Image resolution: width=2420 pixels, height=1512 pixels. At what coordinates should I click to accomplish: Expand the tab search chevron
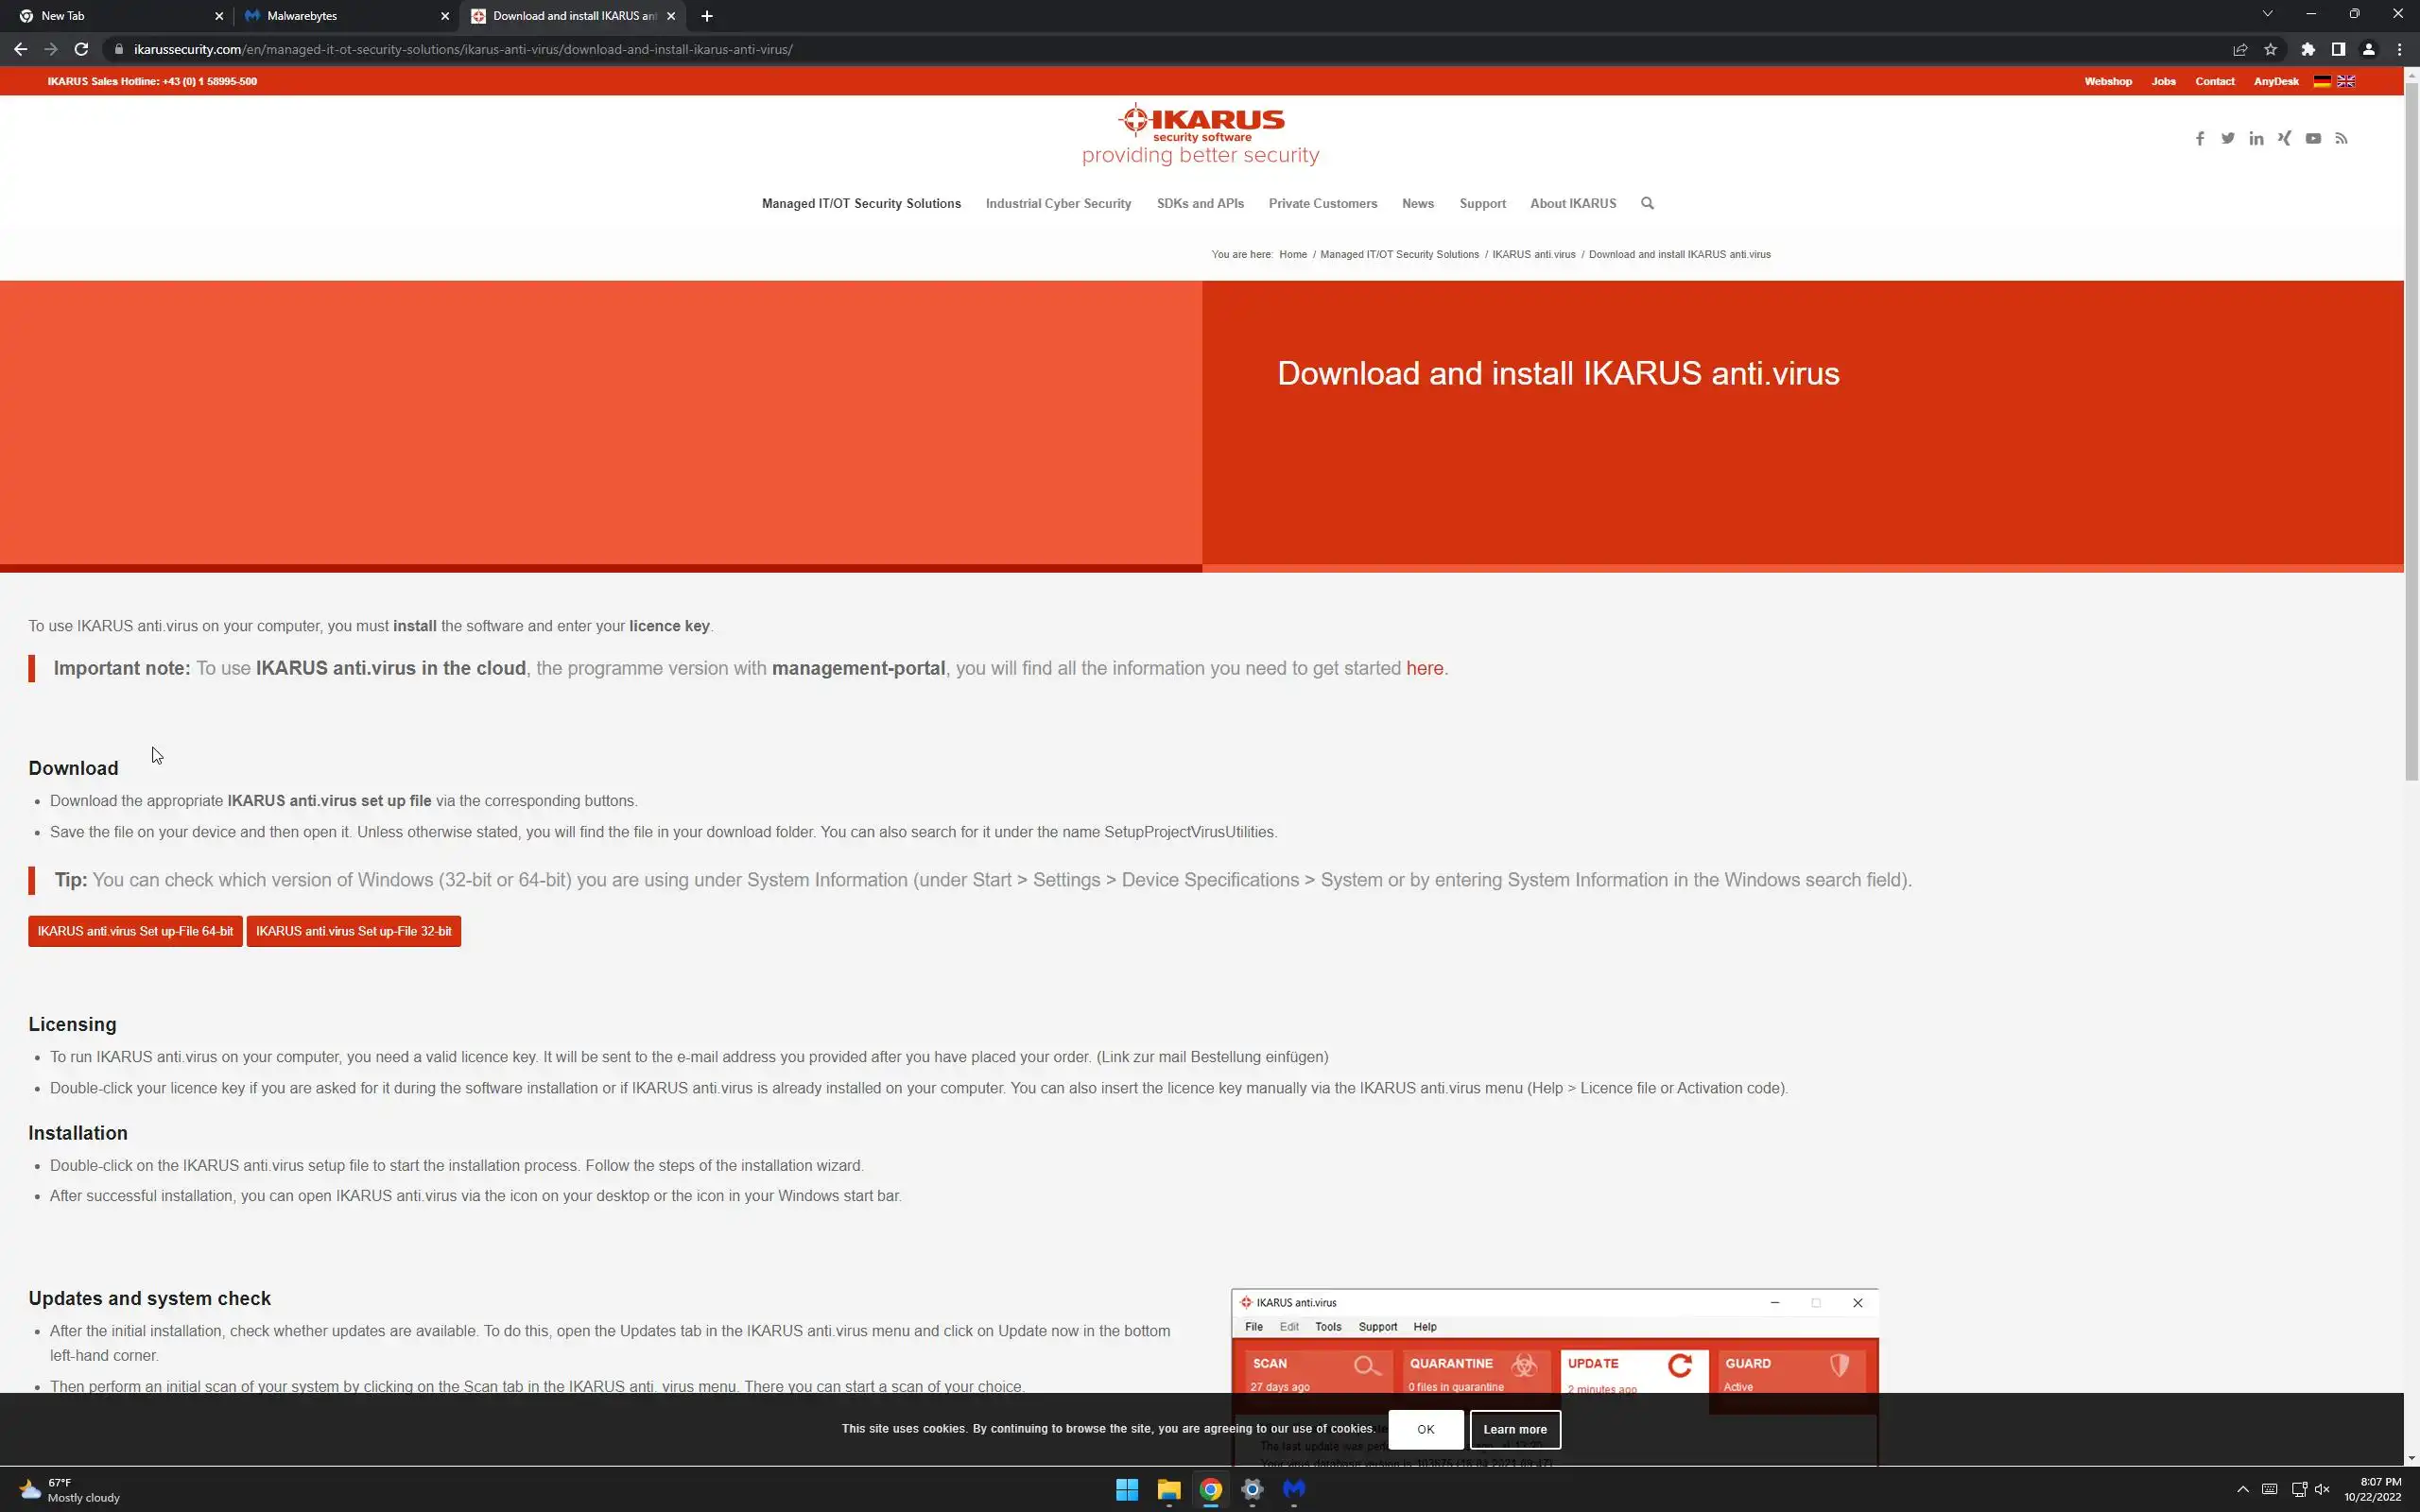(2267, 14)
